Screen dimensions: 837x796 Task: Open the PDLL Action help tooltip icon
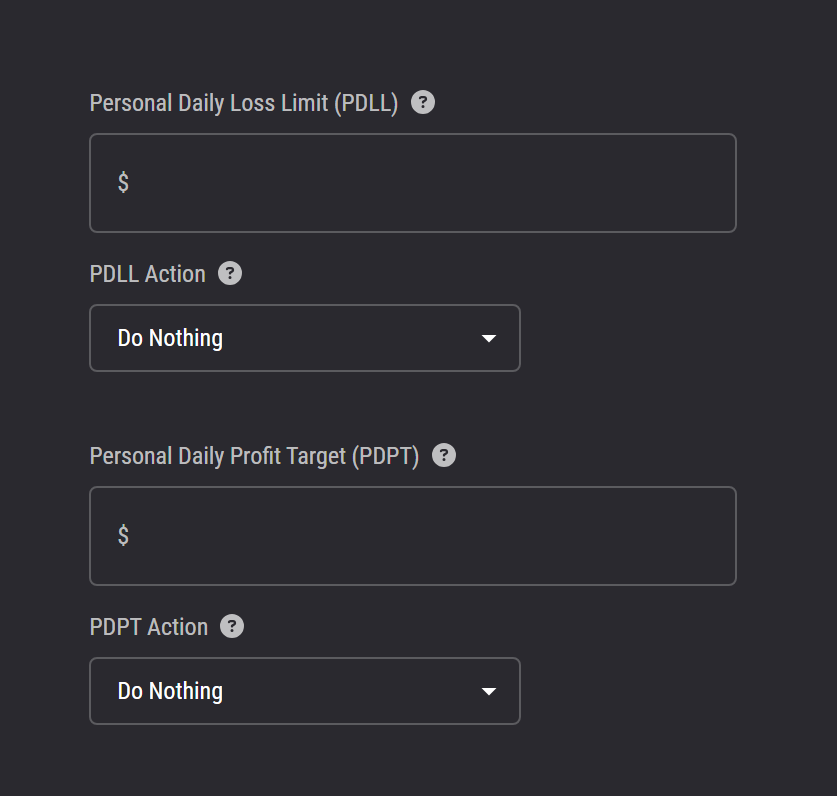[x=230, y=274]
